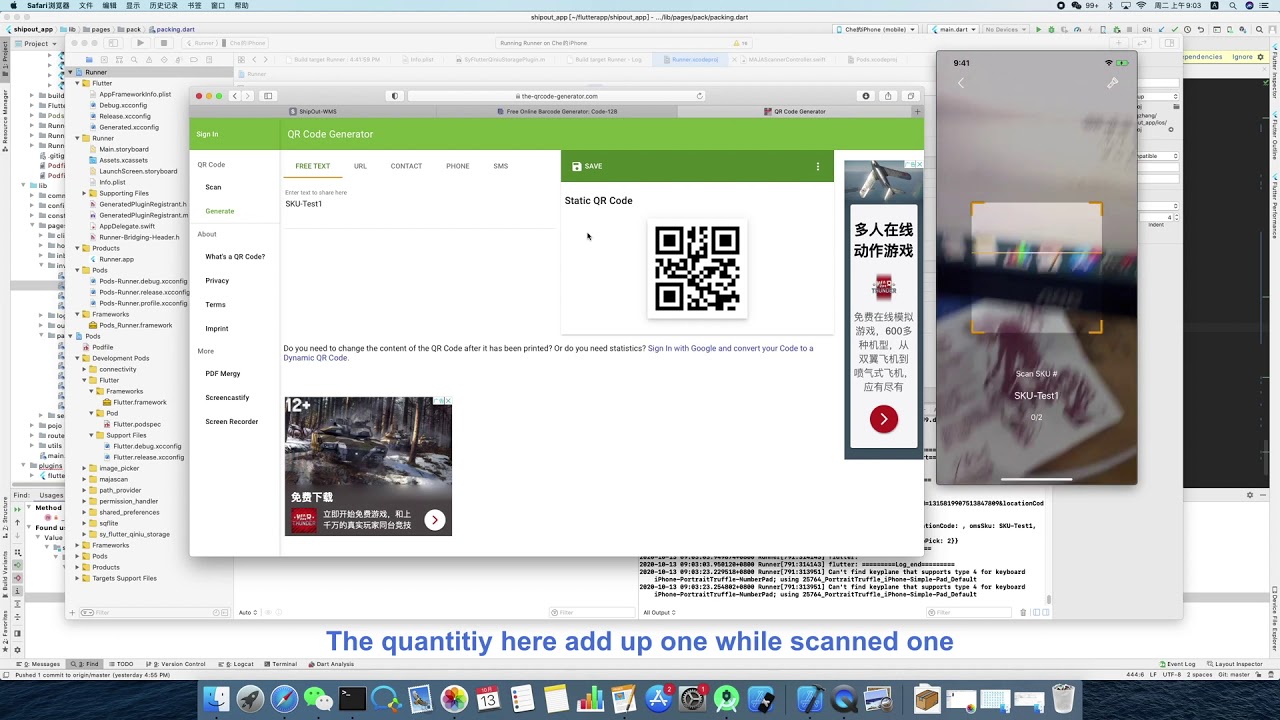Image resolution: width=1280 pixels, height=720 pixels.
Task: Click the text input containing SKU-Test1
Action: tap(420, 204)
